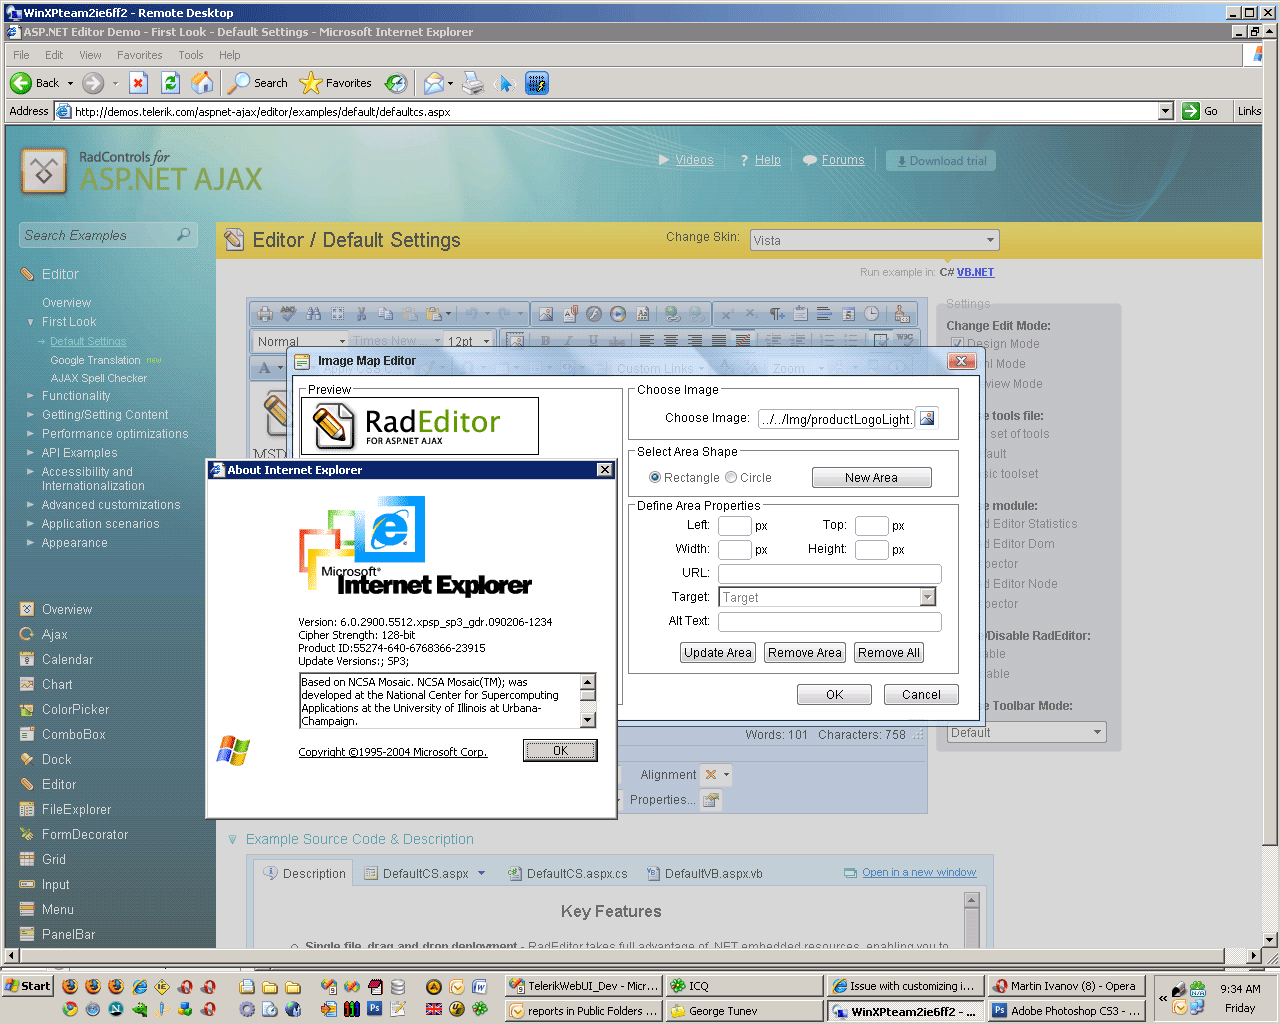Image resolution: width=1280 pixels, height=1024 pixels.
Task: Click Cancel in Image Map Editor
Action: tap(921, 695)
